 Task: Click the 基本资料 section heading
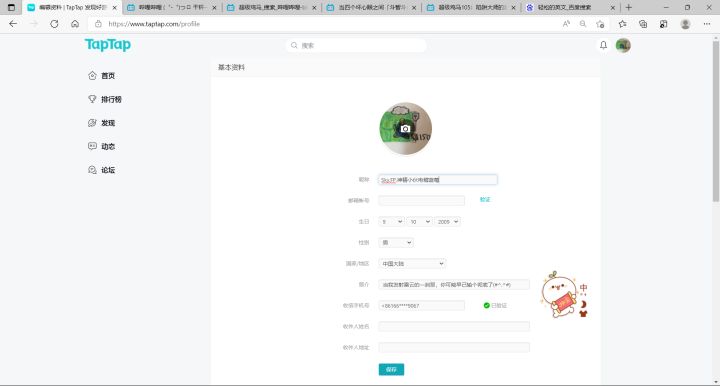(231, 67)
